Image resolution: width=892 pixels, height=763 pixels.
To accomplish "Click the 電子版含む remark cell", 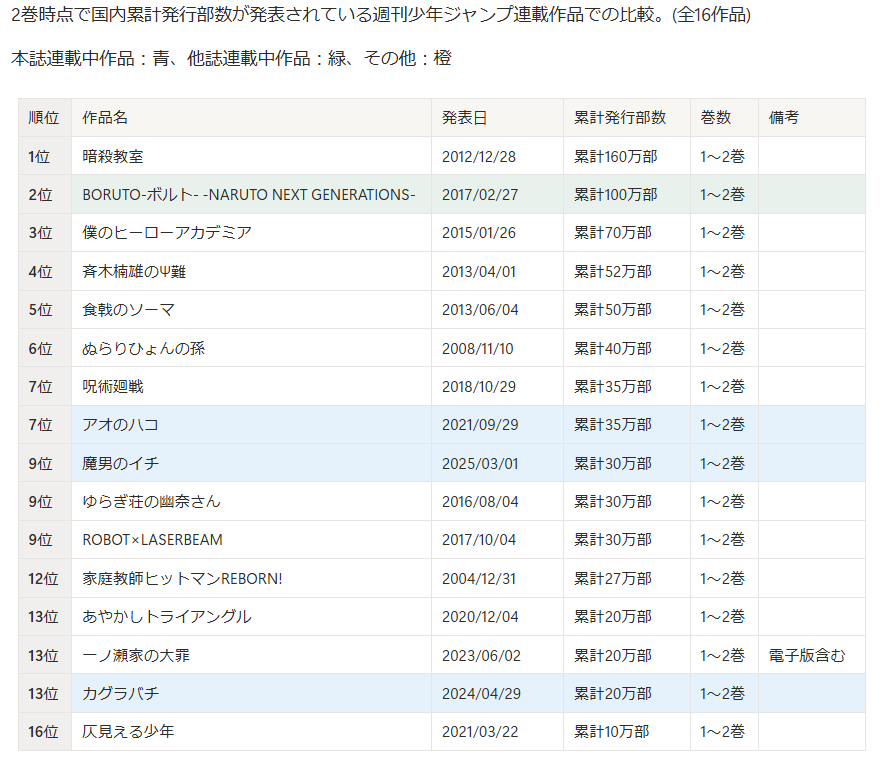I will (x=807, y=655).
